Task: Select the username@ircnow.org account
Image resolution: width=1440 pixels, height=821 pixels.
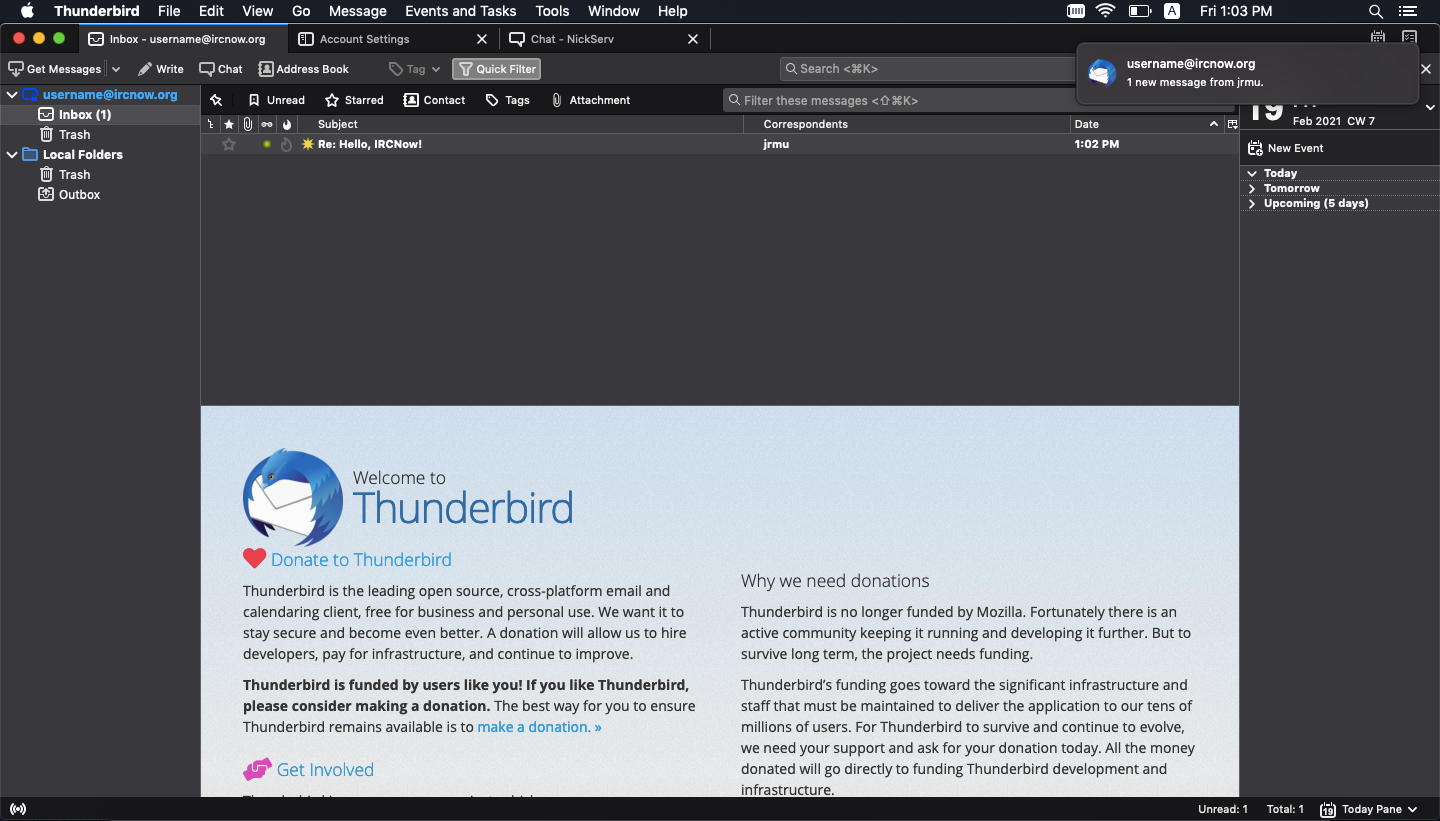Action: [x=110, y=95]
